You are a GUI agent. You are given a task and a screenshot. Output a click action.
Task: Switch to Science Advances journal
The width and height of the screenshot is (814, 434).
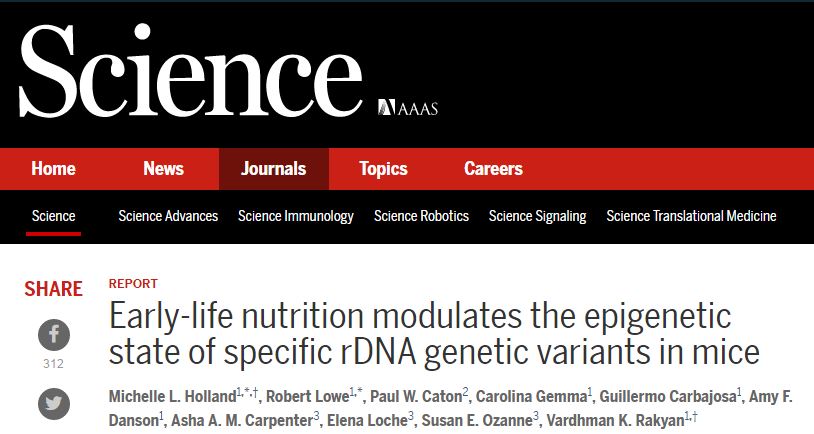coord(168,216)
